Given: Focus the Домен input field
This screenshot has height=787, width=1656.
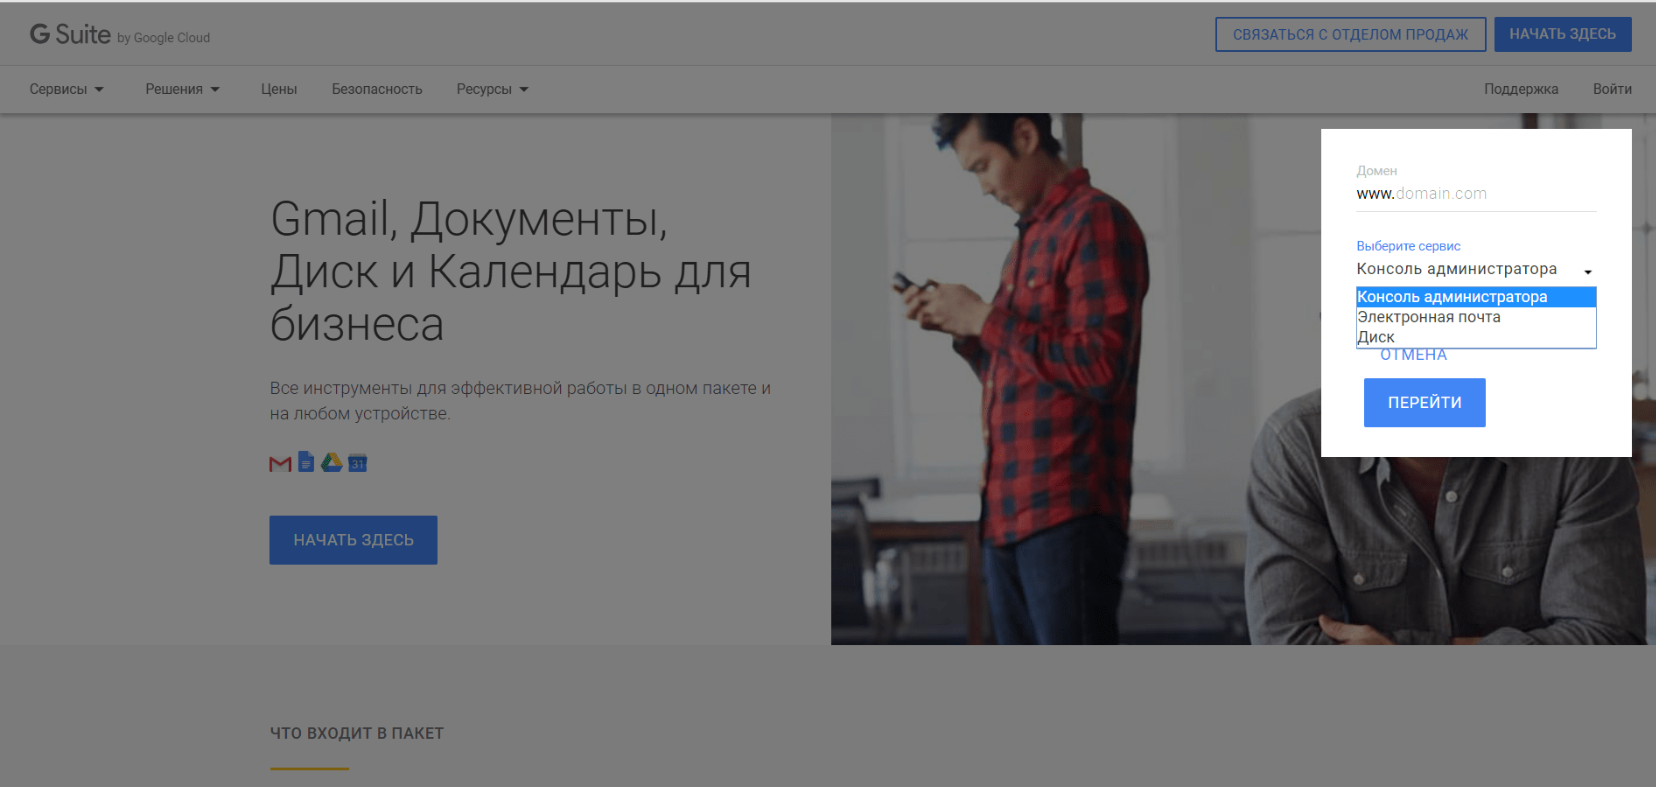Looking at the screenshot, I should point(1476,194).
